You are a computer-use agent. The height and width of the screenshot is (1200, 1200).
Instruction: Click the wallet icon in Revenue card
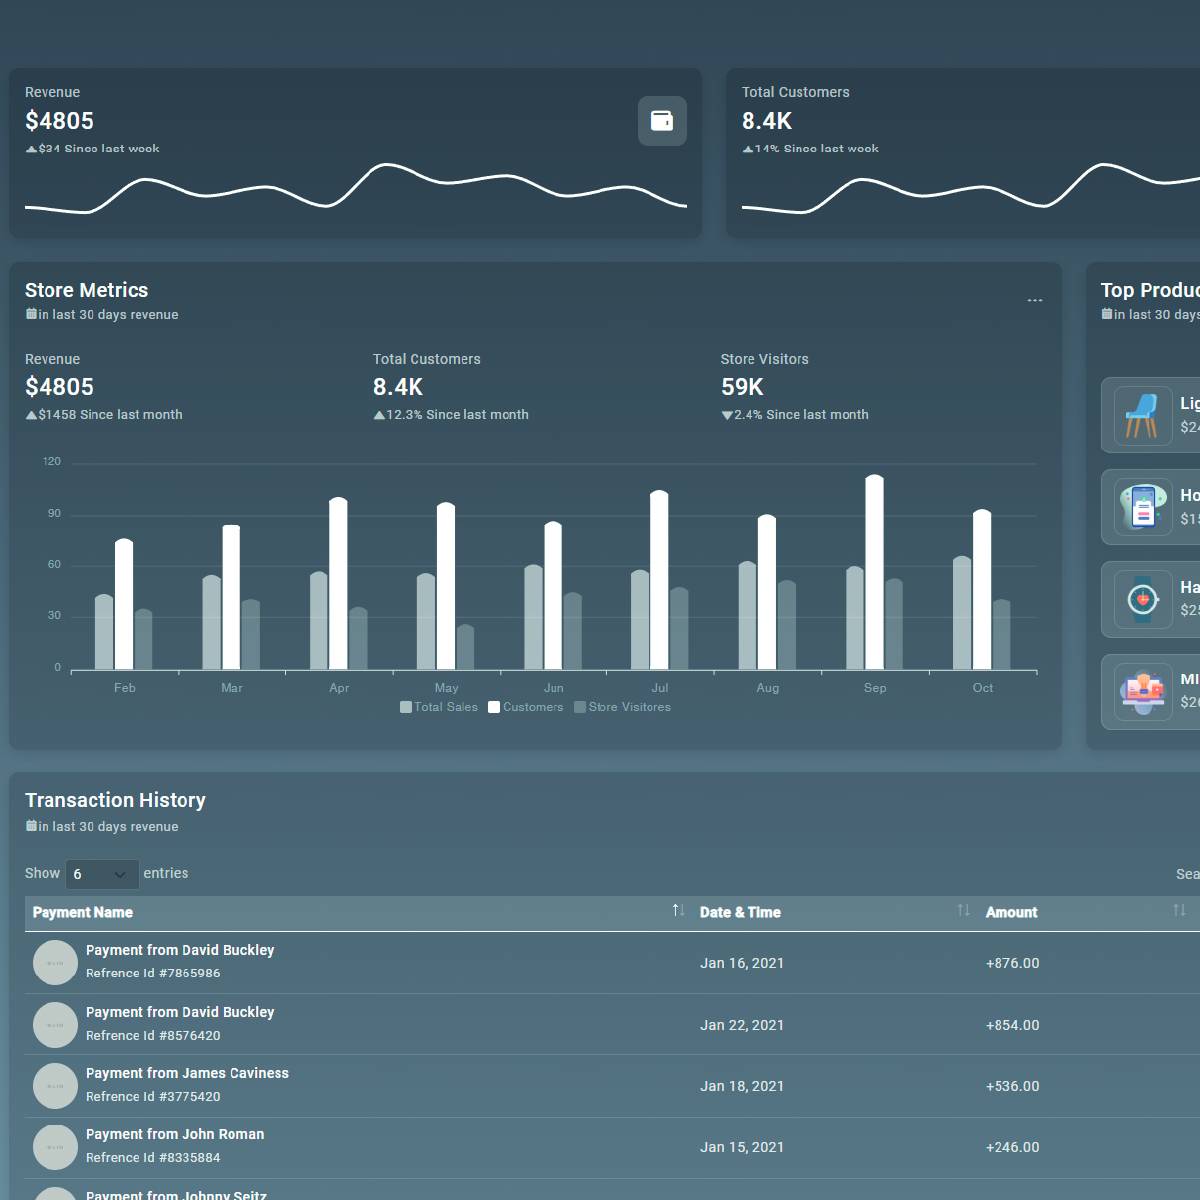pos(662,121)
